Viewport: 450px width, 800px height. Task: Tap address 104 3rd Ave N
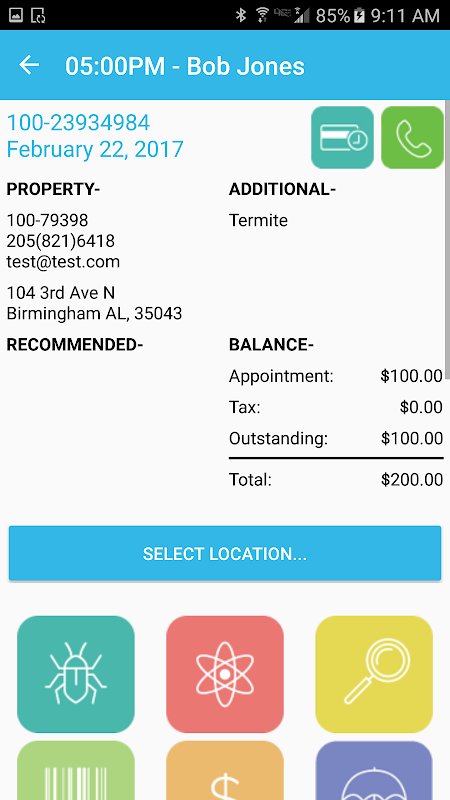61,293
